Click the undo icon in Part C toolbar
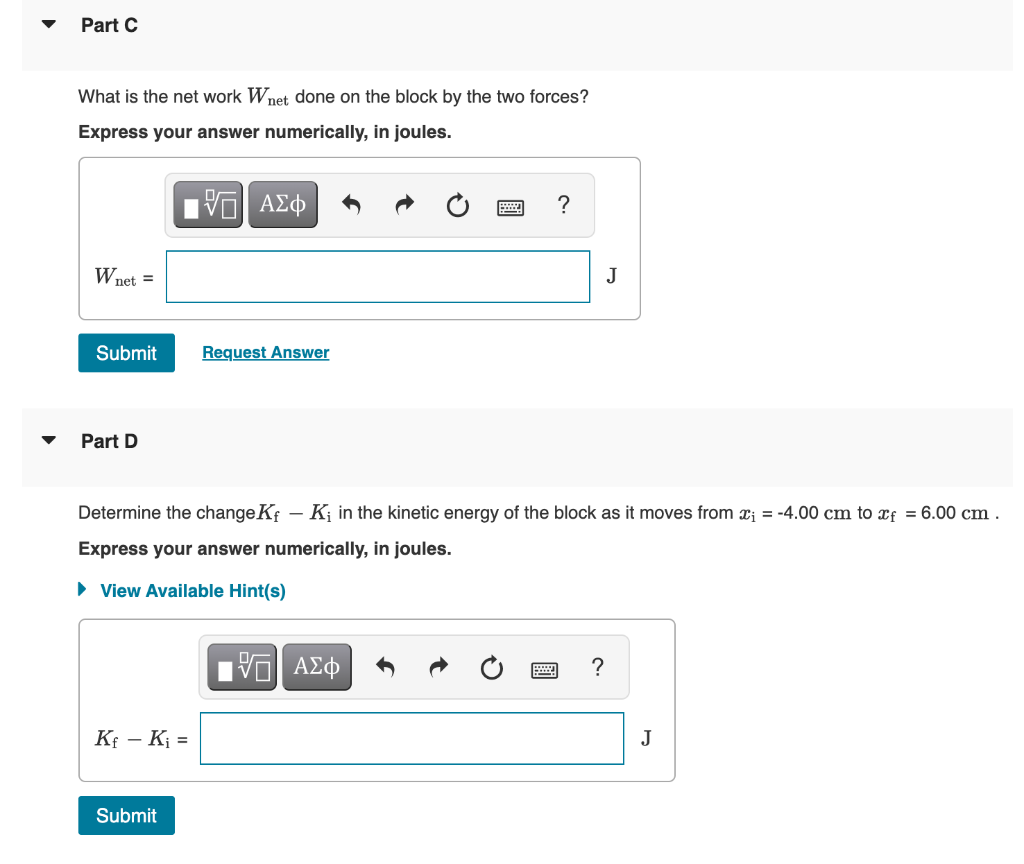The height and width of the screenshot is (864, 1024). (351, 204)
